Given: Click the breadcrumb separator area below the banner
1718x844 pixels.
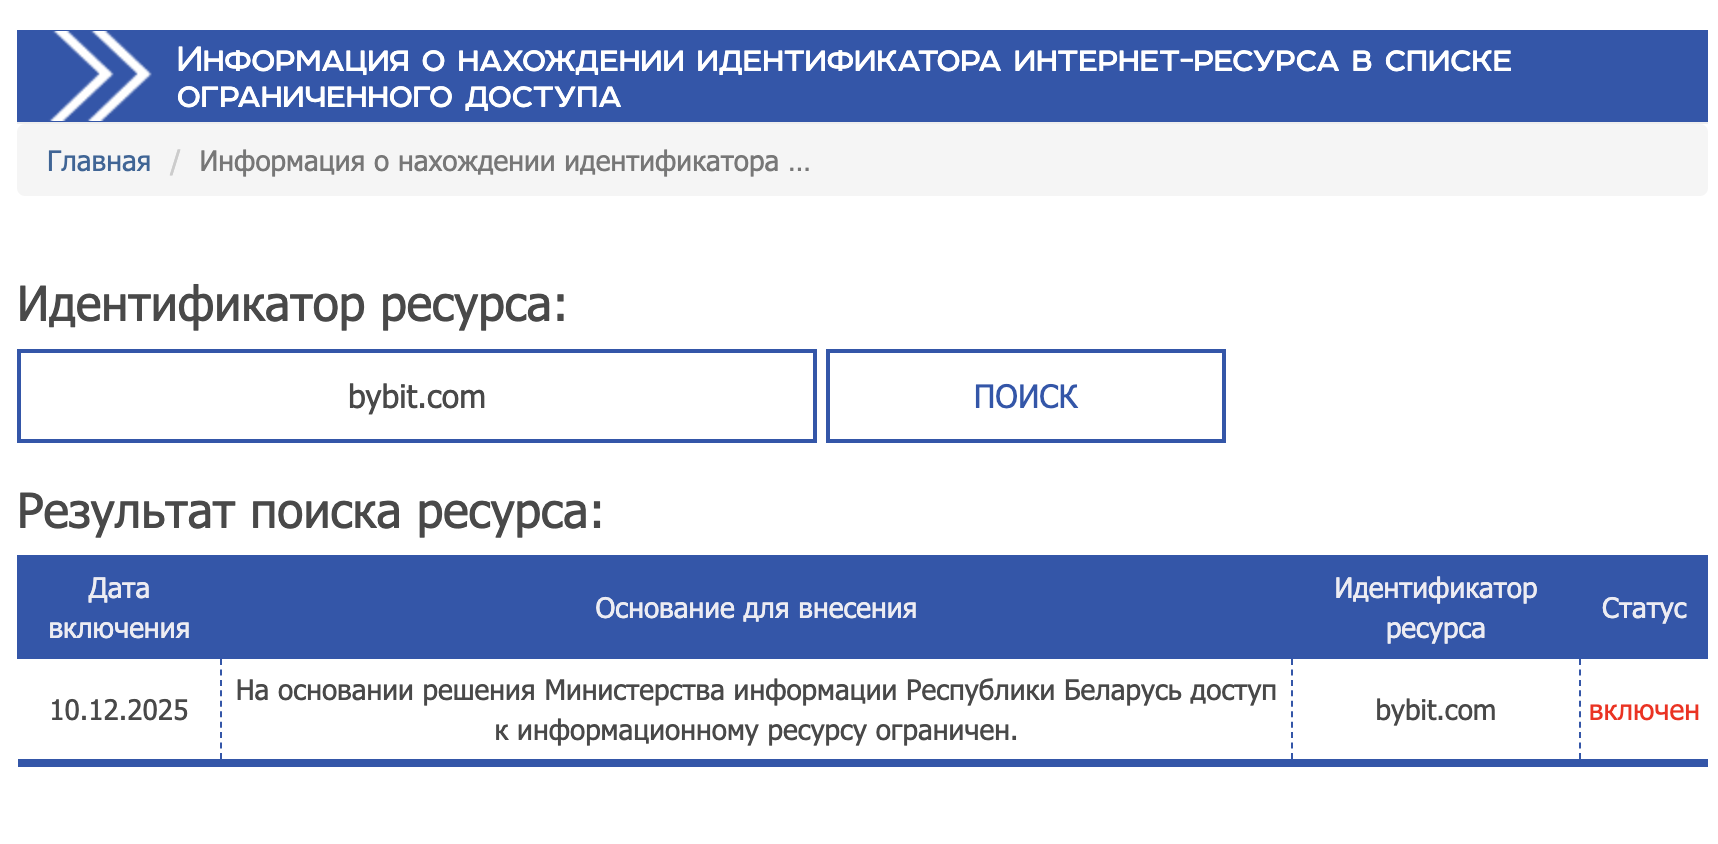Looking at the screenshot, I should pos(176,160).
